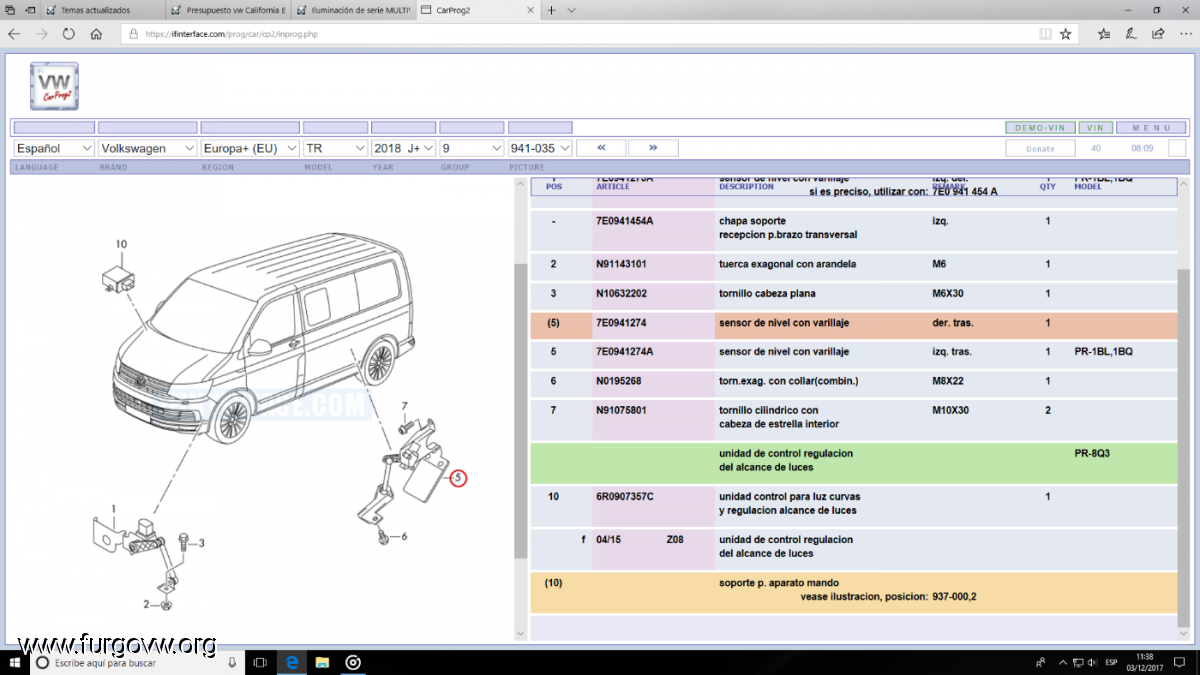The height and width of the screenshot is (675, 1200).
Task: Select article 7E0941454A
Action: [625, 220]
